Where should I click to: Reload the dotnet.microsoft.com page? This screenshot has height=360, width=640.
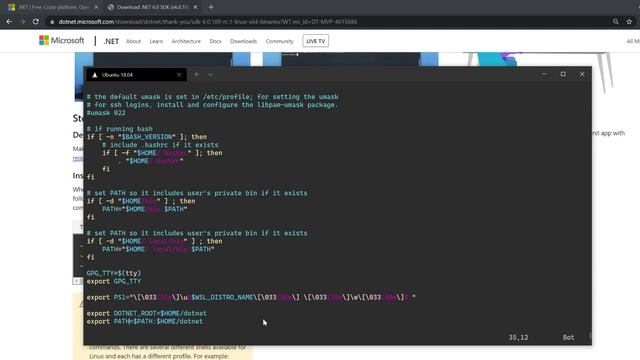click(x=36, y=22)
